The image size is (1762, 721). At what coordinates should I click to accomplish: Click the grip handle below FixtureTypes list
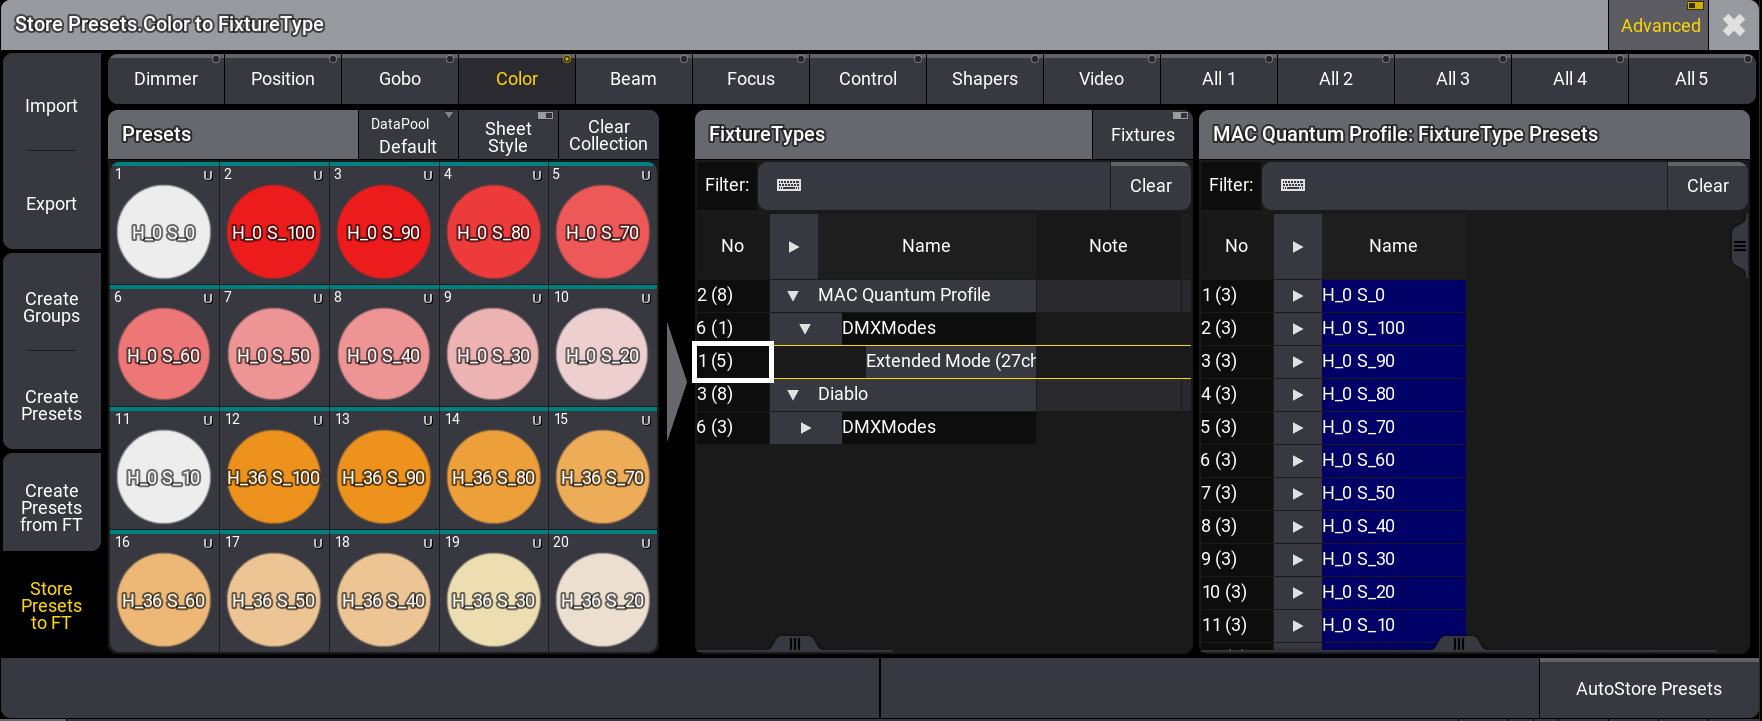[x=795, y=644]
